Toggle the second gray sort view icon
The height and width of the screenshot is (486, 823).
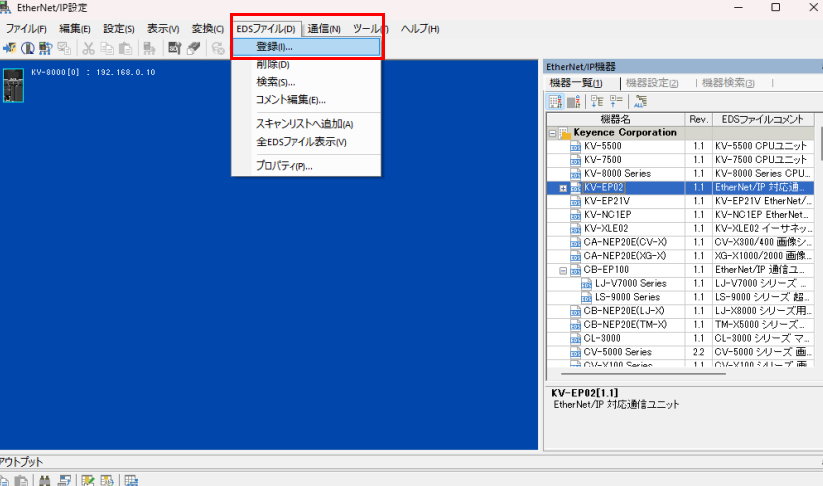tap(574, 101)
